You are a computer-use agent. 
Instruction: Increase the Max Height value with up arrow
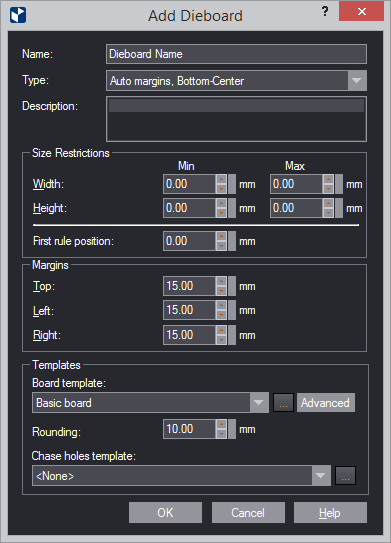(328, 203)
